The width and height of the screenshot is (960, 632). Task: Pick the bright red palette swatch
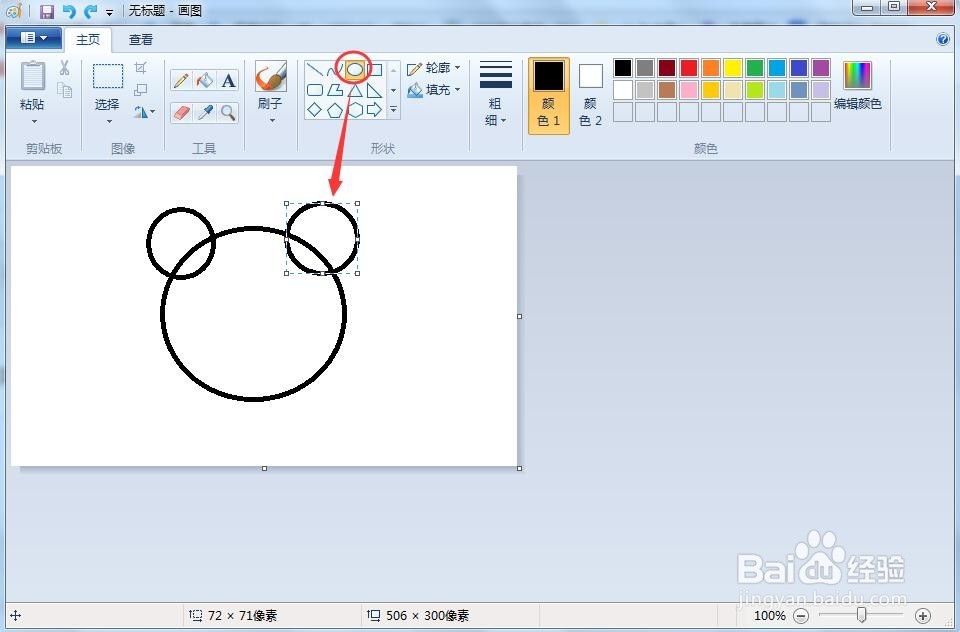pyautogui.click(x=689, y=68)
